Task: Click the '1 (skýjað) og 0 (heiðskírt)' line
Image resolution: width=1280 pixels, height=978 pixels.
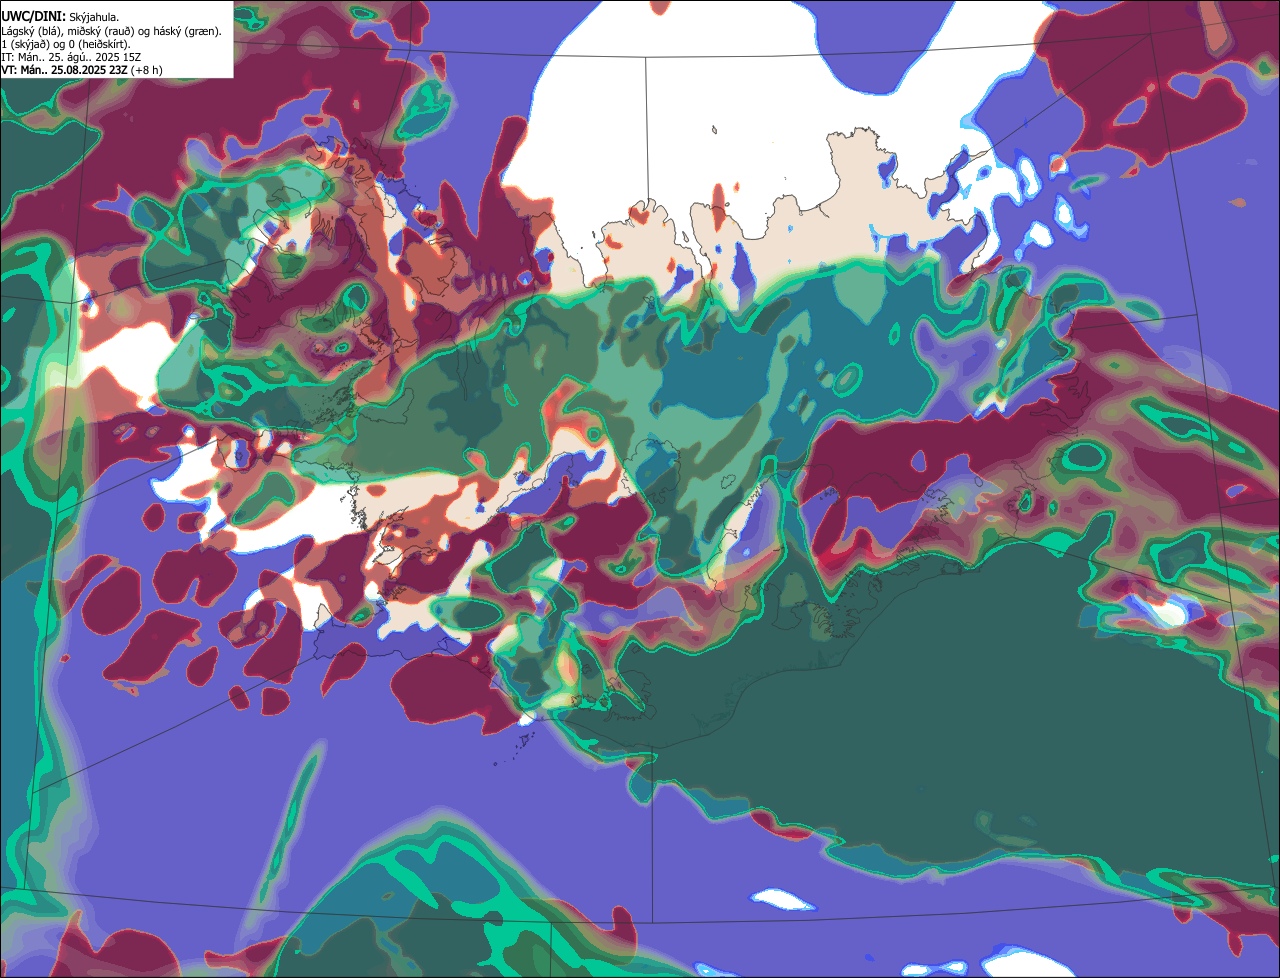Action: [x=66, y=44]
